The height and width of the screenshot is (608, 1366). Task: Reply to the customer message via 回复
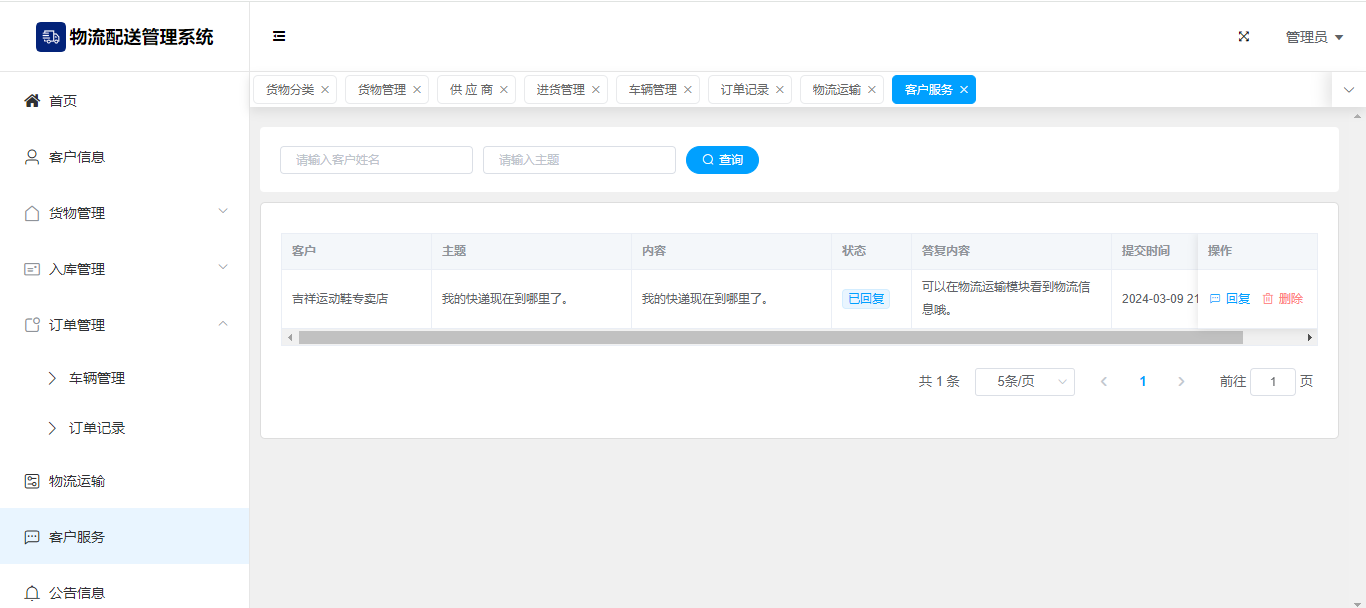coord(1230,298)
